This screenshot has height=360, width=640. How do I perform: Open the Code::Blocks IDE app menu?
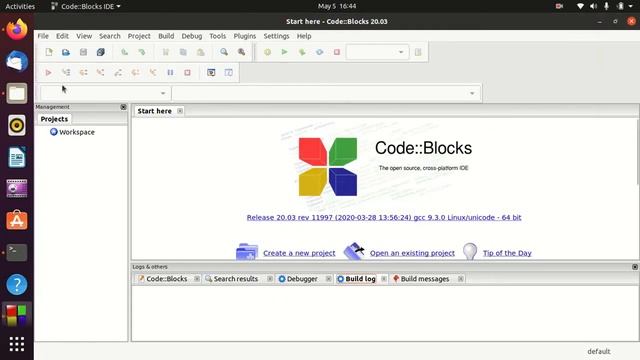point(86,6)
